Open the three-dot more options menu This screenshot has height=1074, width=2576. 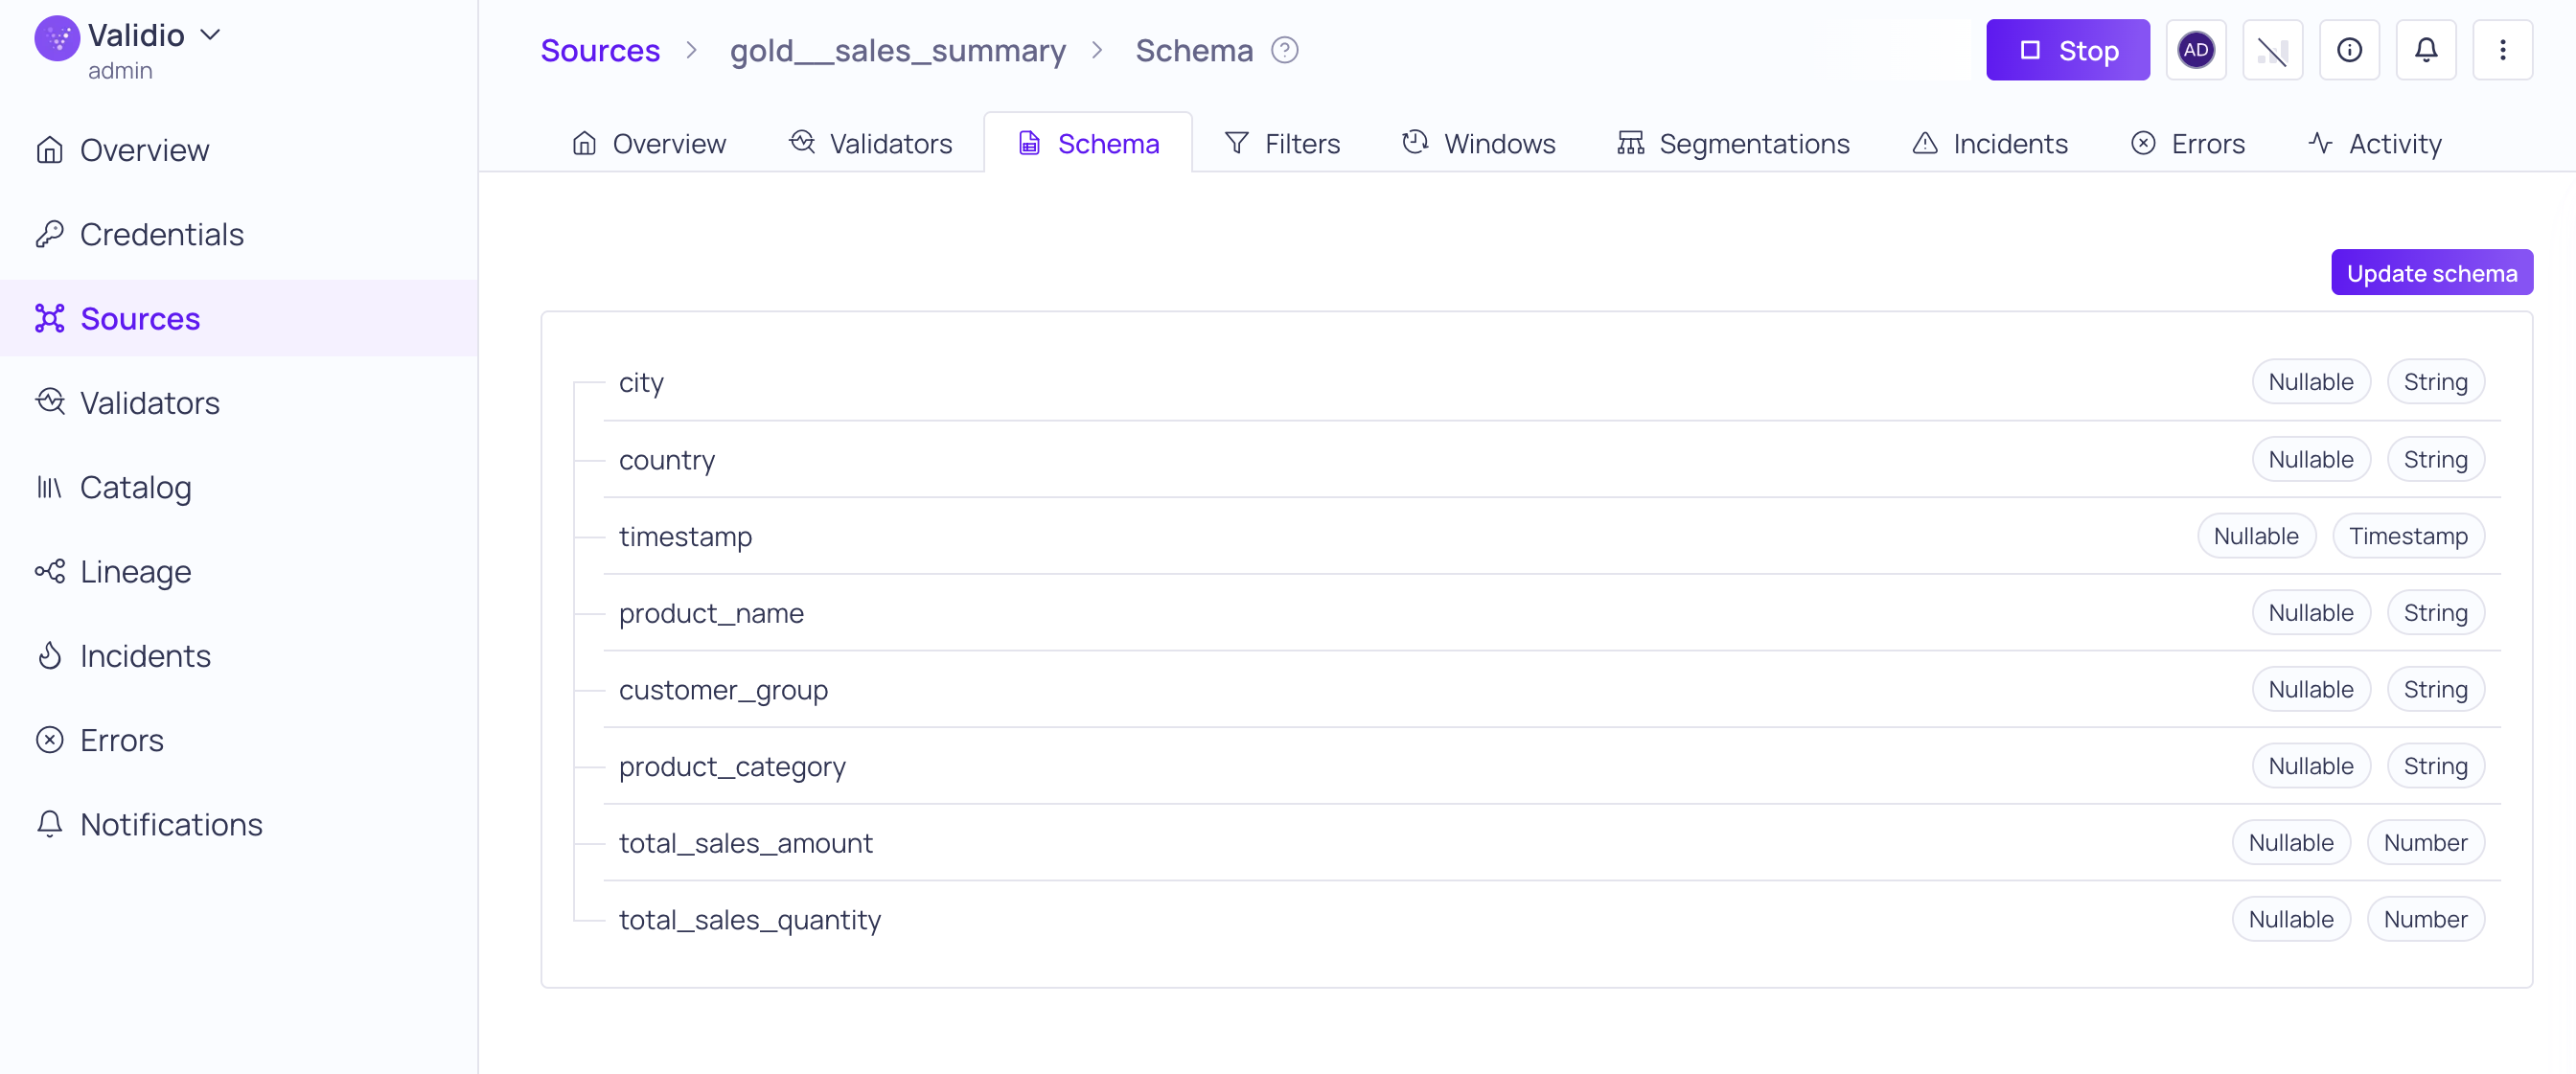tap(2501, 50)
